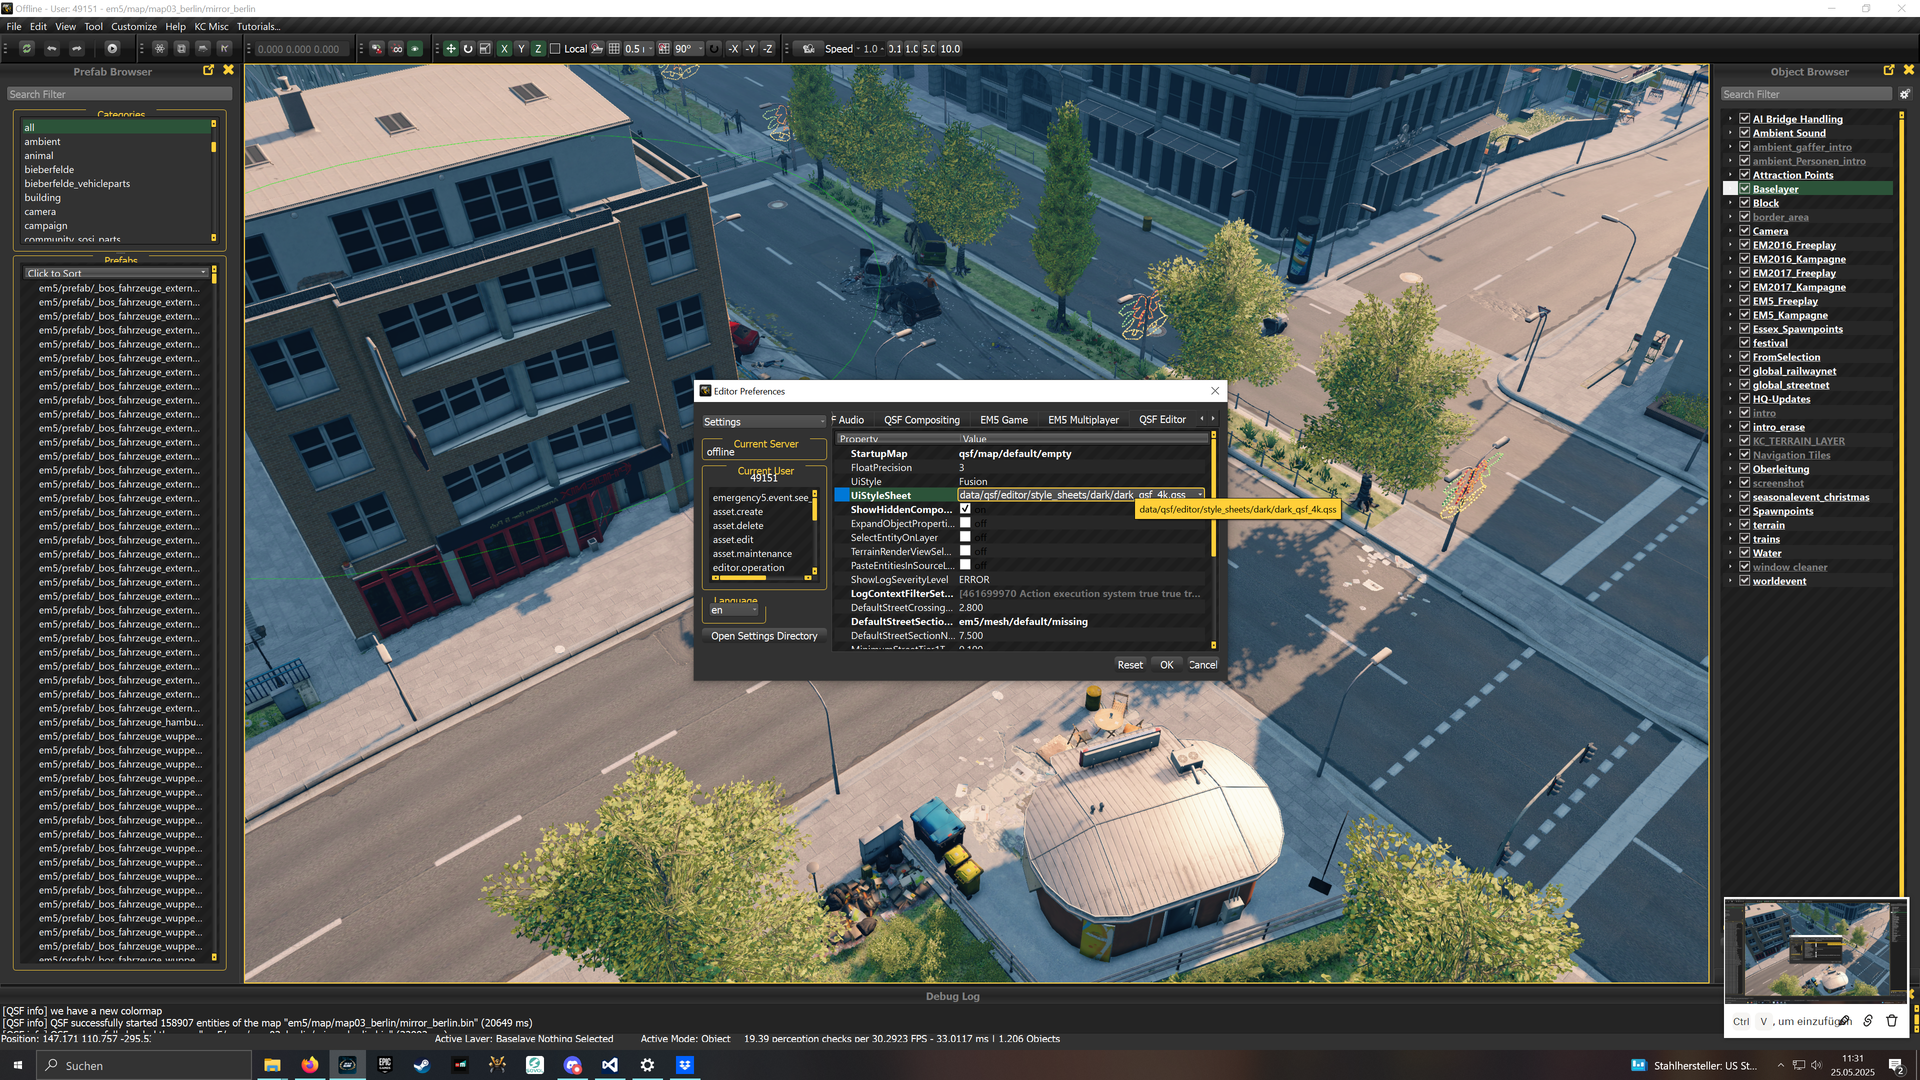1920x1080 pixels.
Task: Switch to the QSF Compositing tab
Action: [x=921, y=420]
